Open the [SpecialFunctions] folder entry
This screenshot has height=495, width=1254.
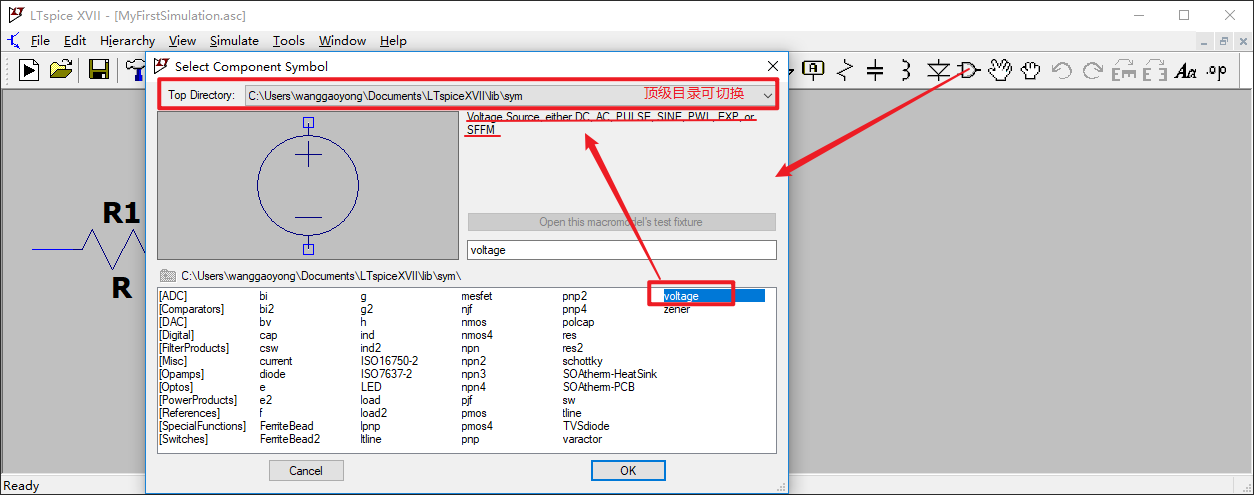click(202, 426)
